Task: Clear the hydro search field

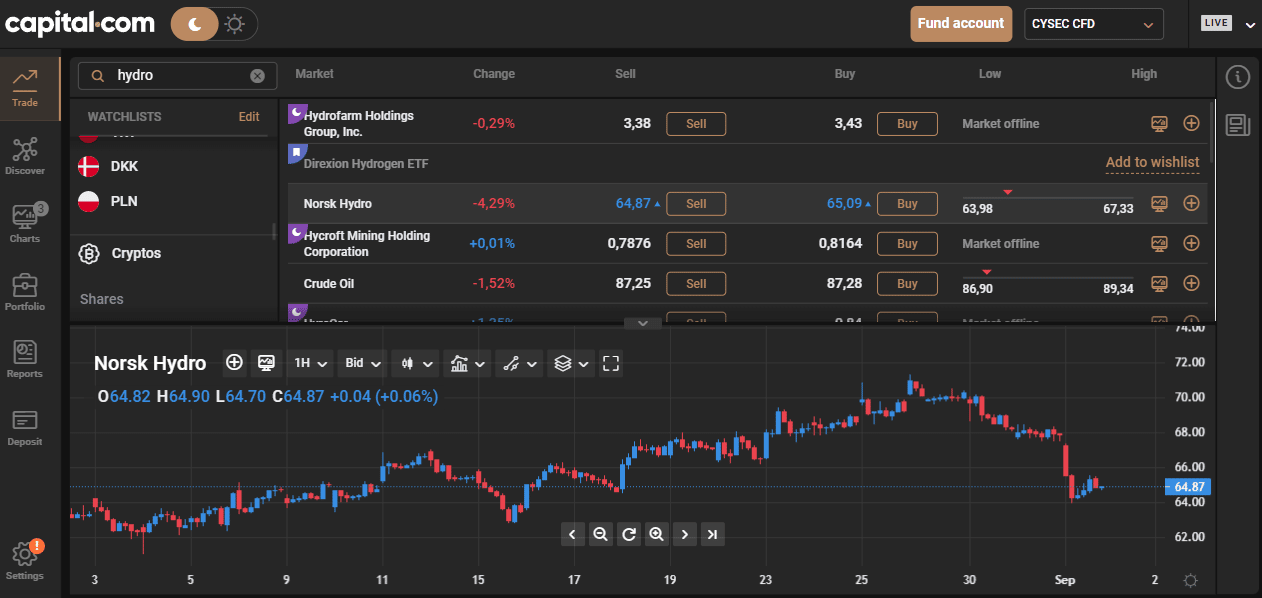Action: 257,75
